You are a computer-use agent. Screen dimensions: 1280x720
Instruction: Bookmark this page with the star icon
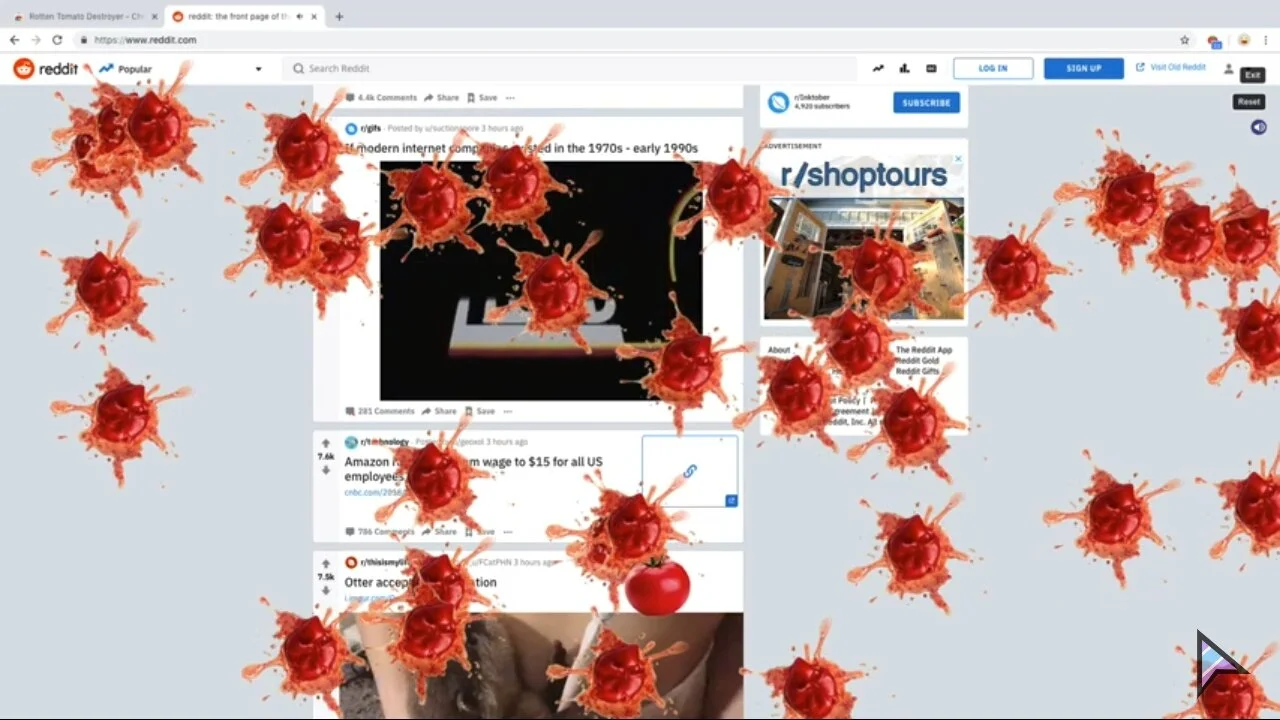pyautogui.click(x=1185, y=40)
